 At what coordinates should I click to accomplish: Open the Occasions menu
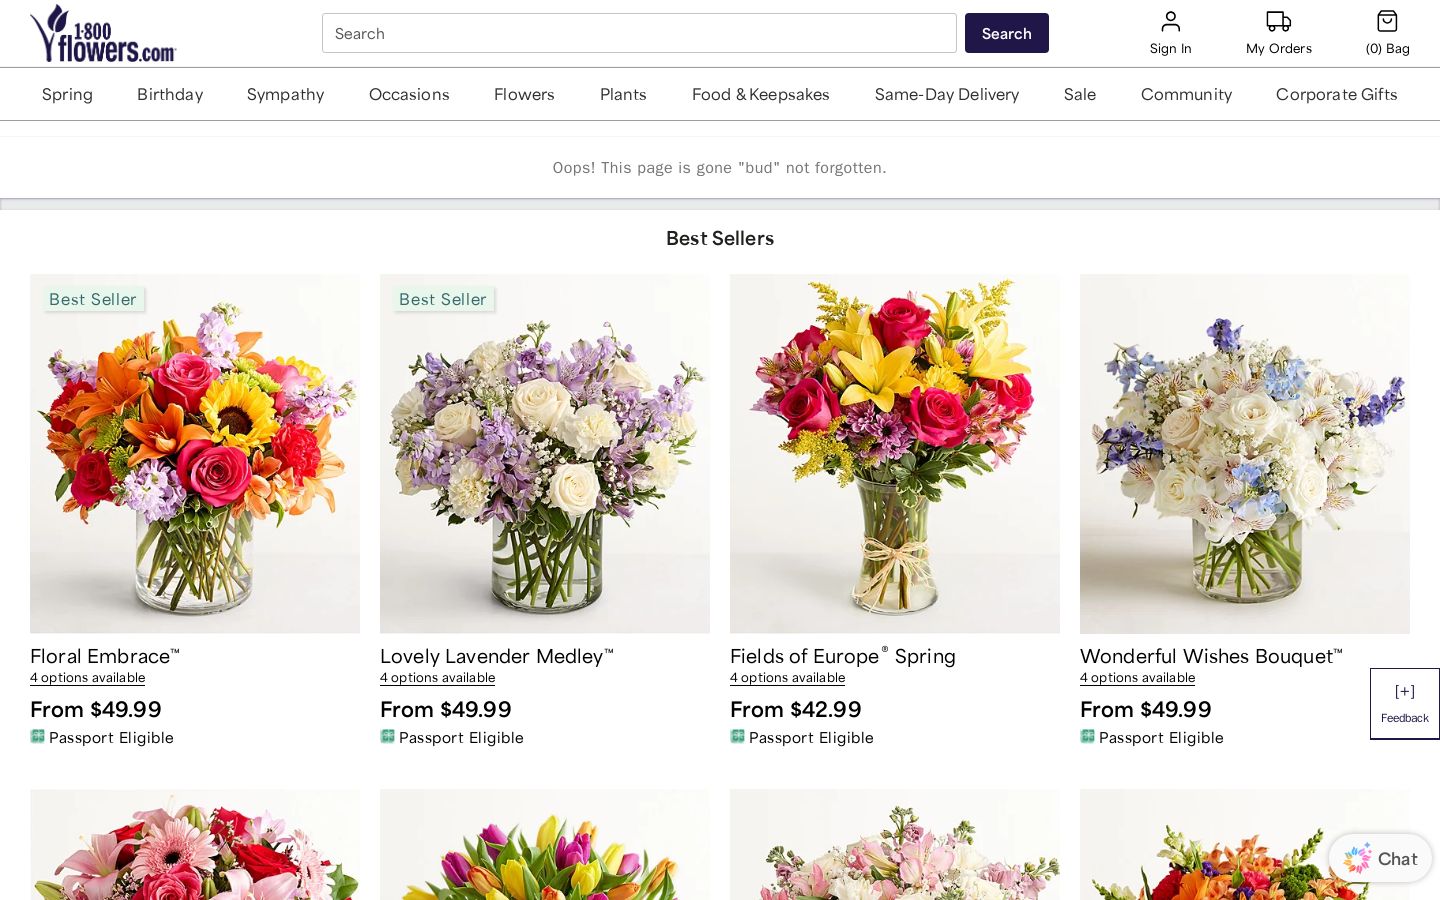[x=409, y=94]
